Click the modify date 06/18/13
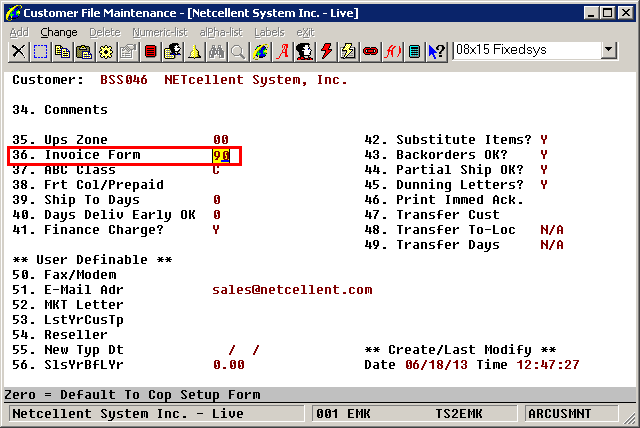This screenshot has width=640, height=428. (x=436, y=365)
